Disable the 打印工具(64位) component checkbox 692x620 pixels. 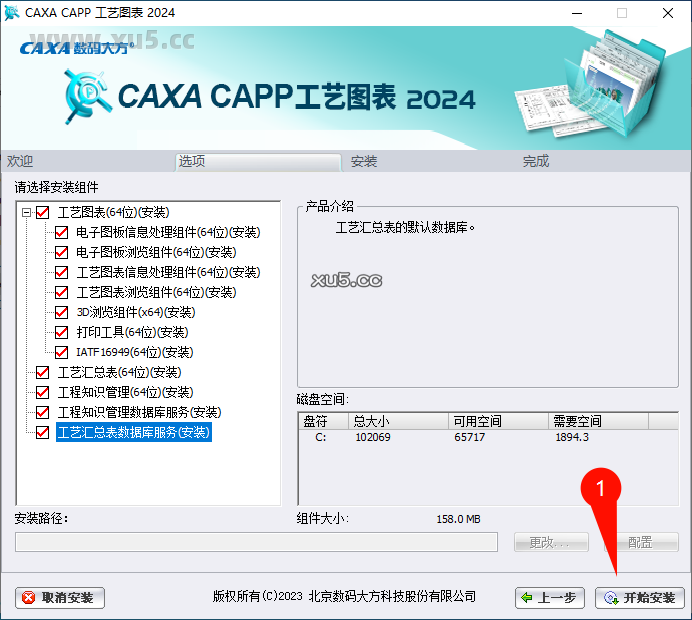[x=62, y=332]
